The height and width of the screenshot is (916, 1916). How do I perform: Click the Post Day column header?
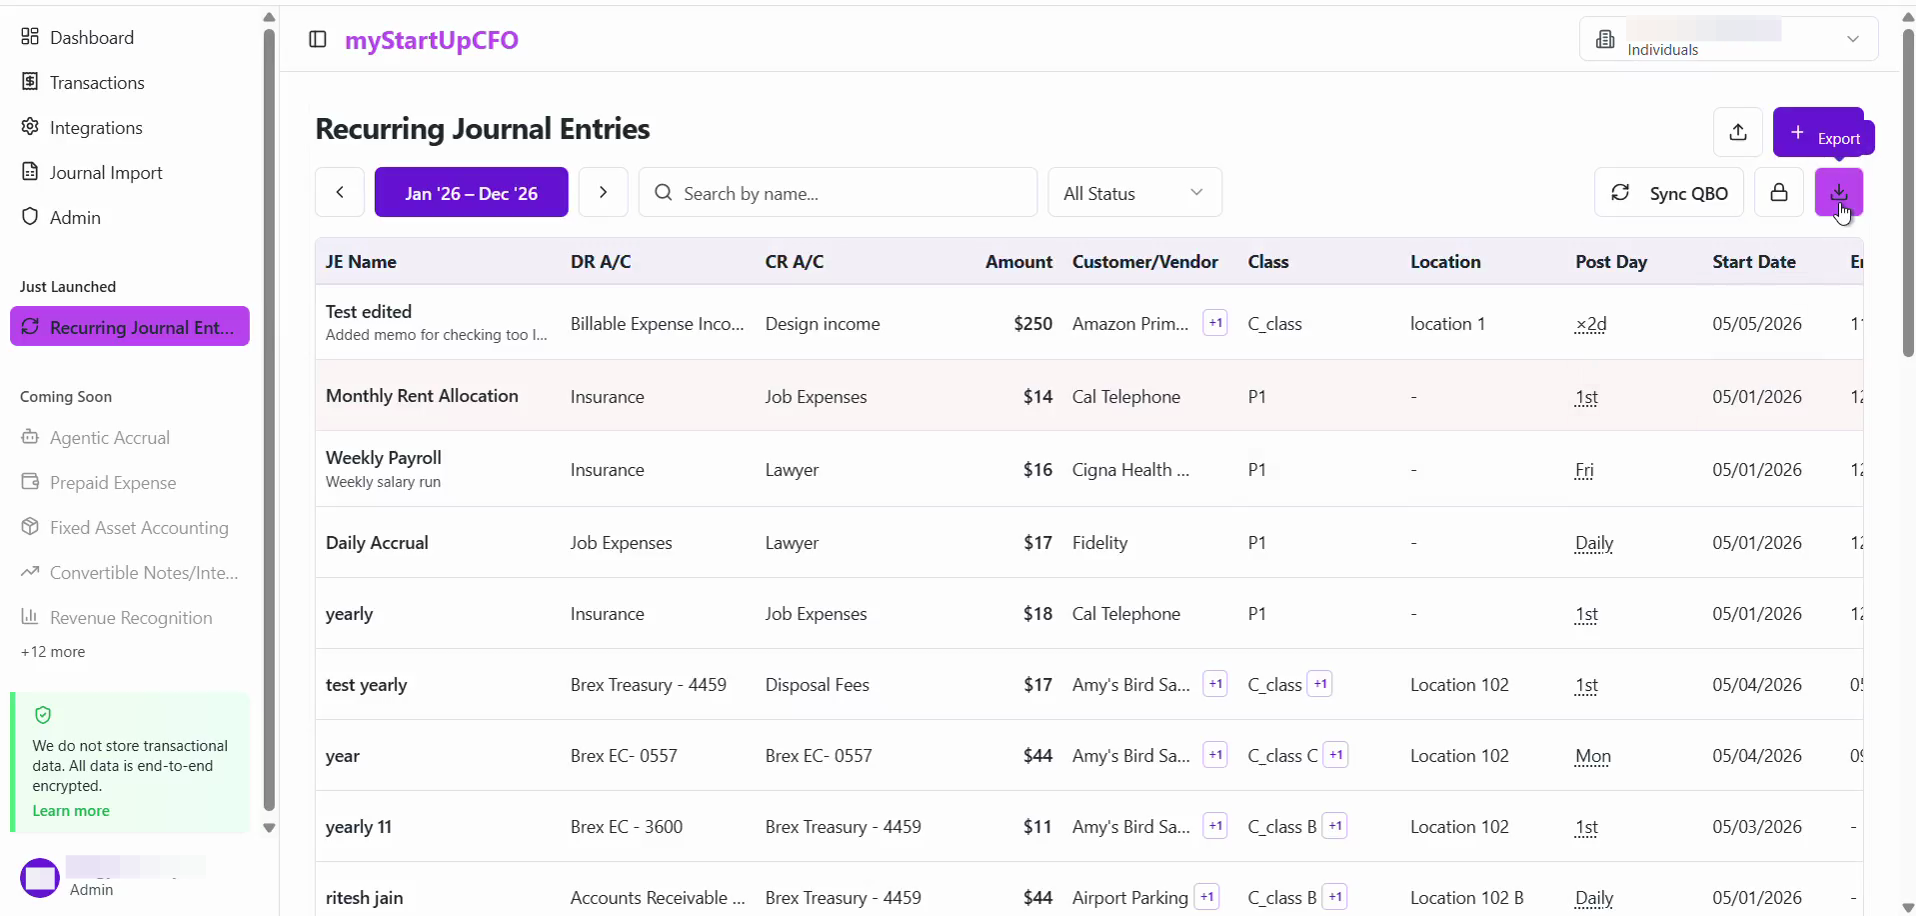1611,262
